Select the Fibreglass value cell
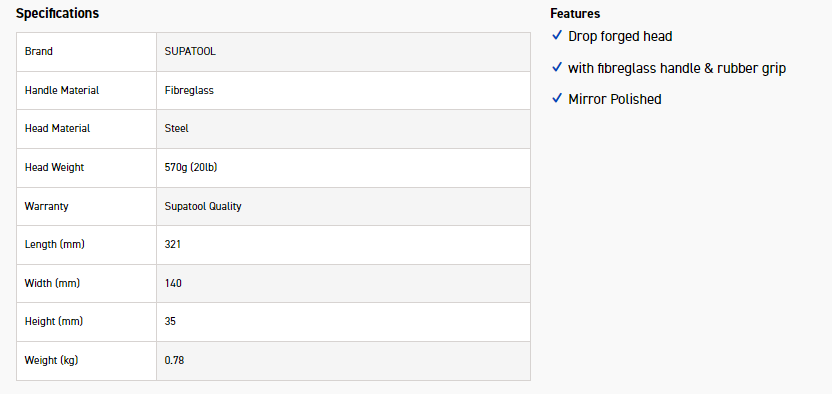Screen dimensions: 832x394 [x=343, y=91]
